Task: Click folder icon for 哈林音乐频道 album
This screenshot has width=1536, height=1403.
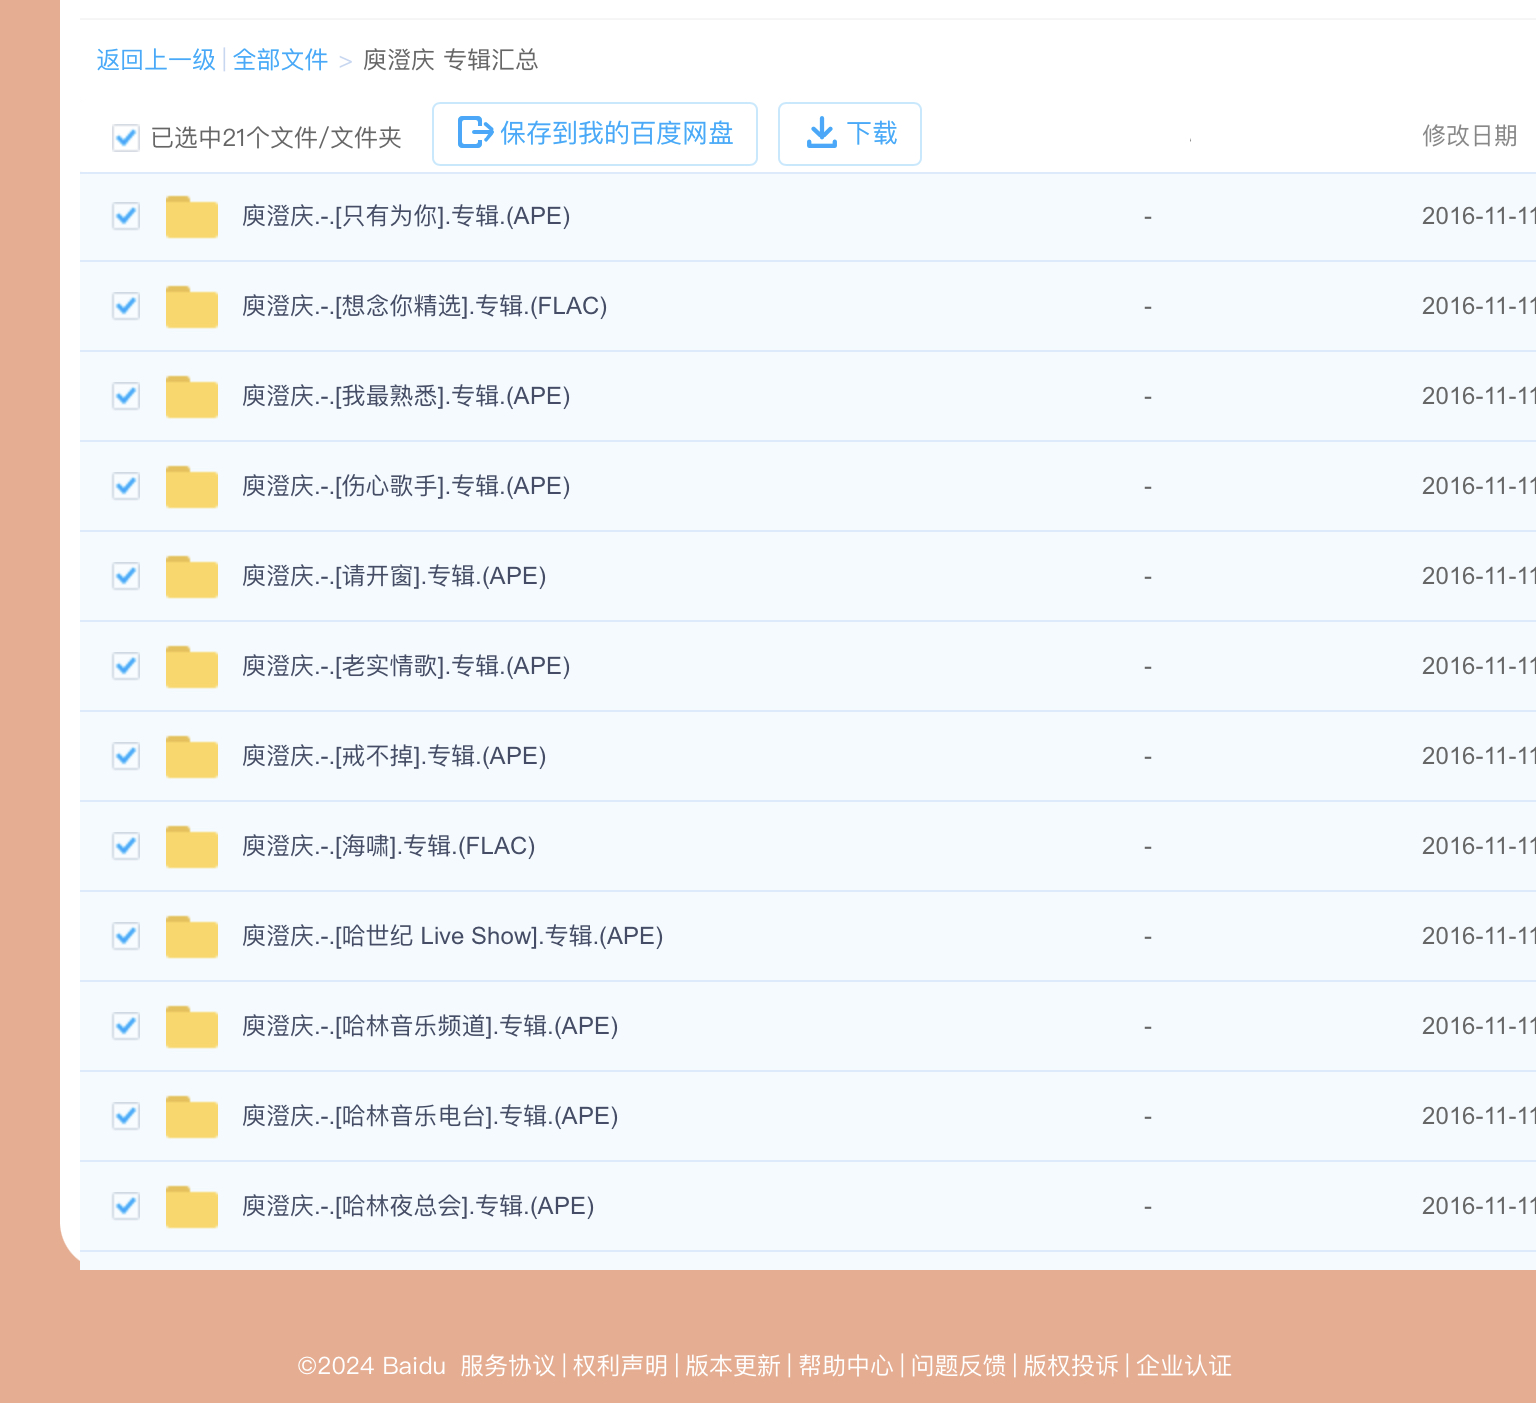Action: coord(192,1027)
